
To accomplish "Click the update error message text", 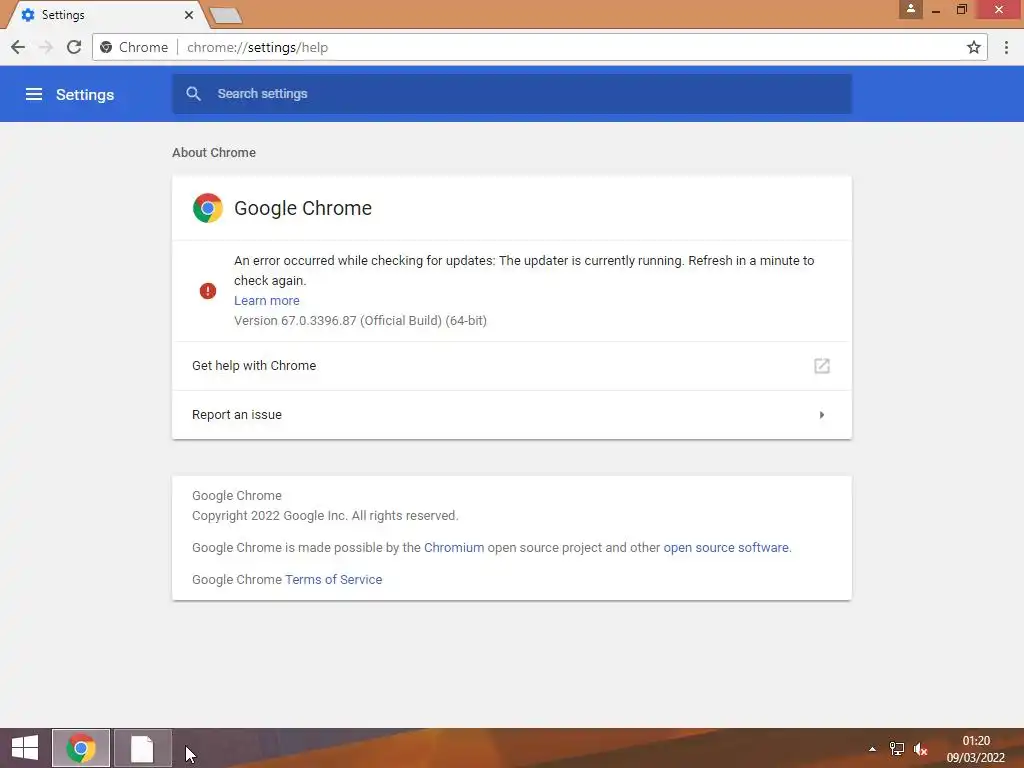I will tap(524, 270).
